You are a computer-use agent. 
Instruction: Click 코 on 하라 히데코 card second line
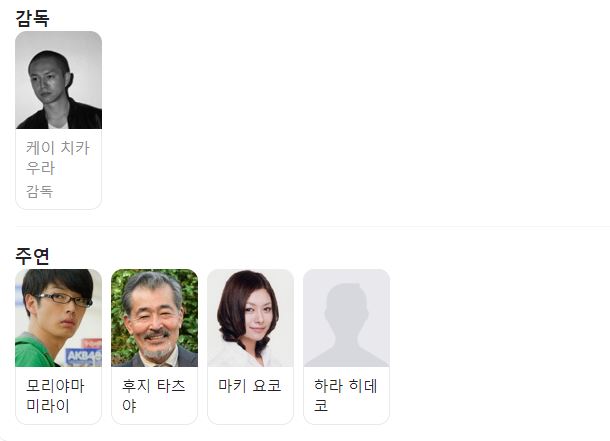pyautogui.click(x=321, y=406)
